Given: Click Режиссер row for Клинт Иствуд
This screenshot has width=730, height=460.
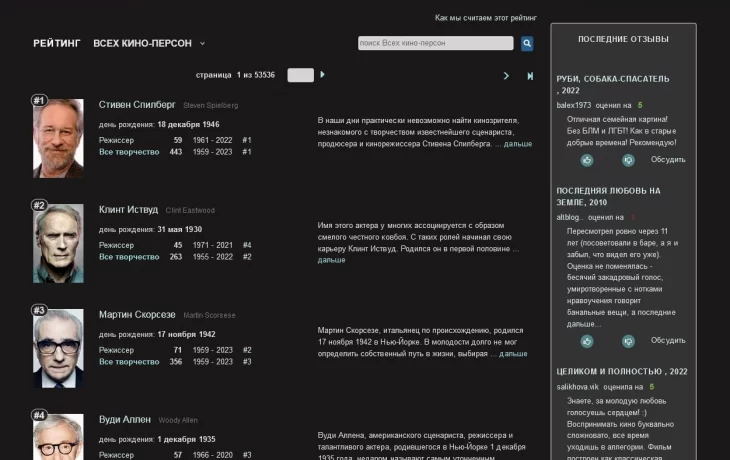Looking at the screenshot, I should [175, 245].
